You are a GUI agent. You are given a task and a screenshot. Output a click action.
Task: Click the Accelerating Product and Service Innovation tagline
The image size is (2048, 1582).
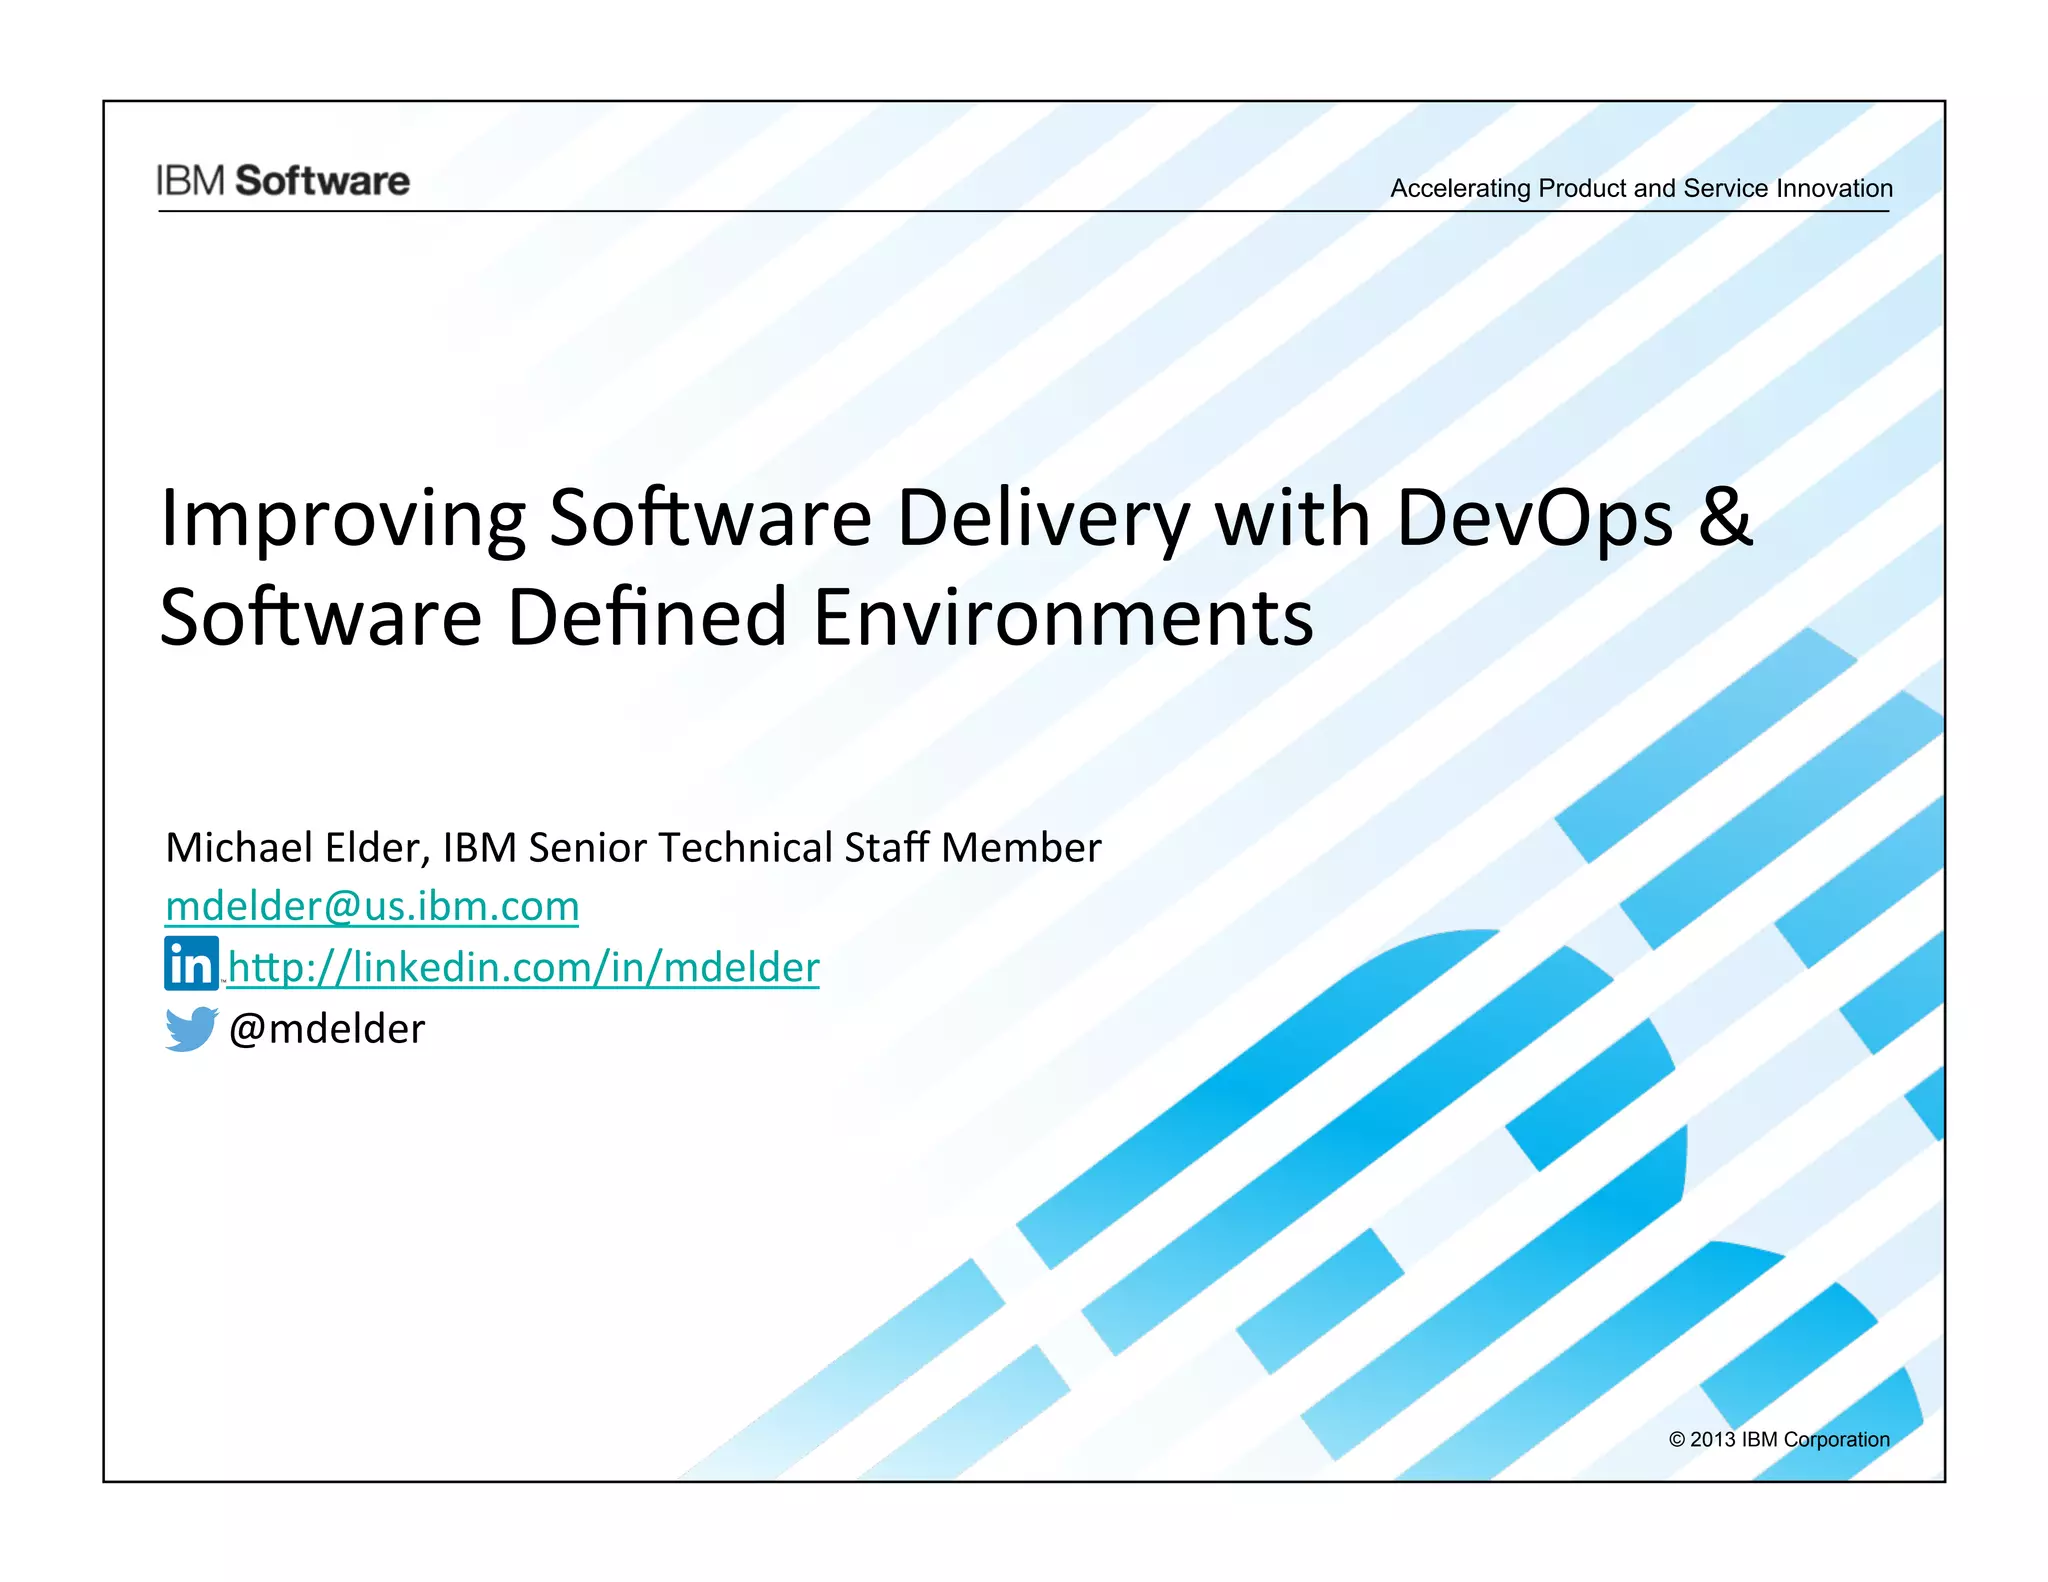click(x=1640, y=188)
